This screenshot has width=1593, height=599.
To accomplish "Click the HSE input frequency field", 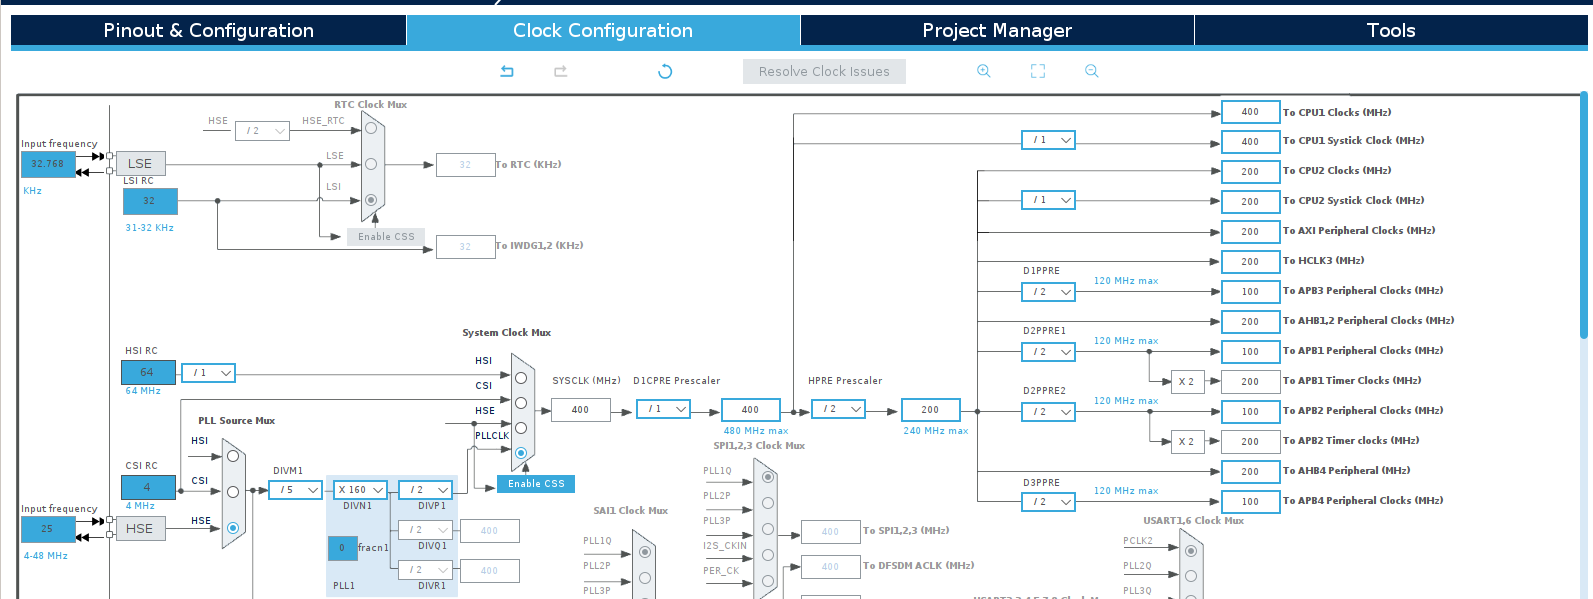I will coord(47,529).
